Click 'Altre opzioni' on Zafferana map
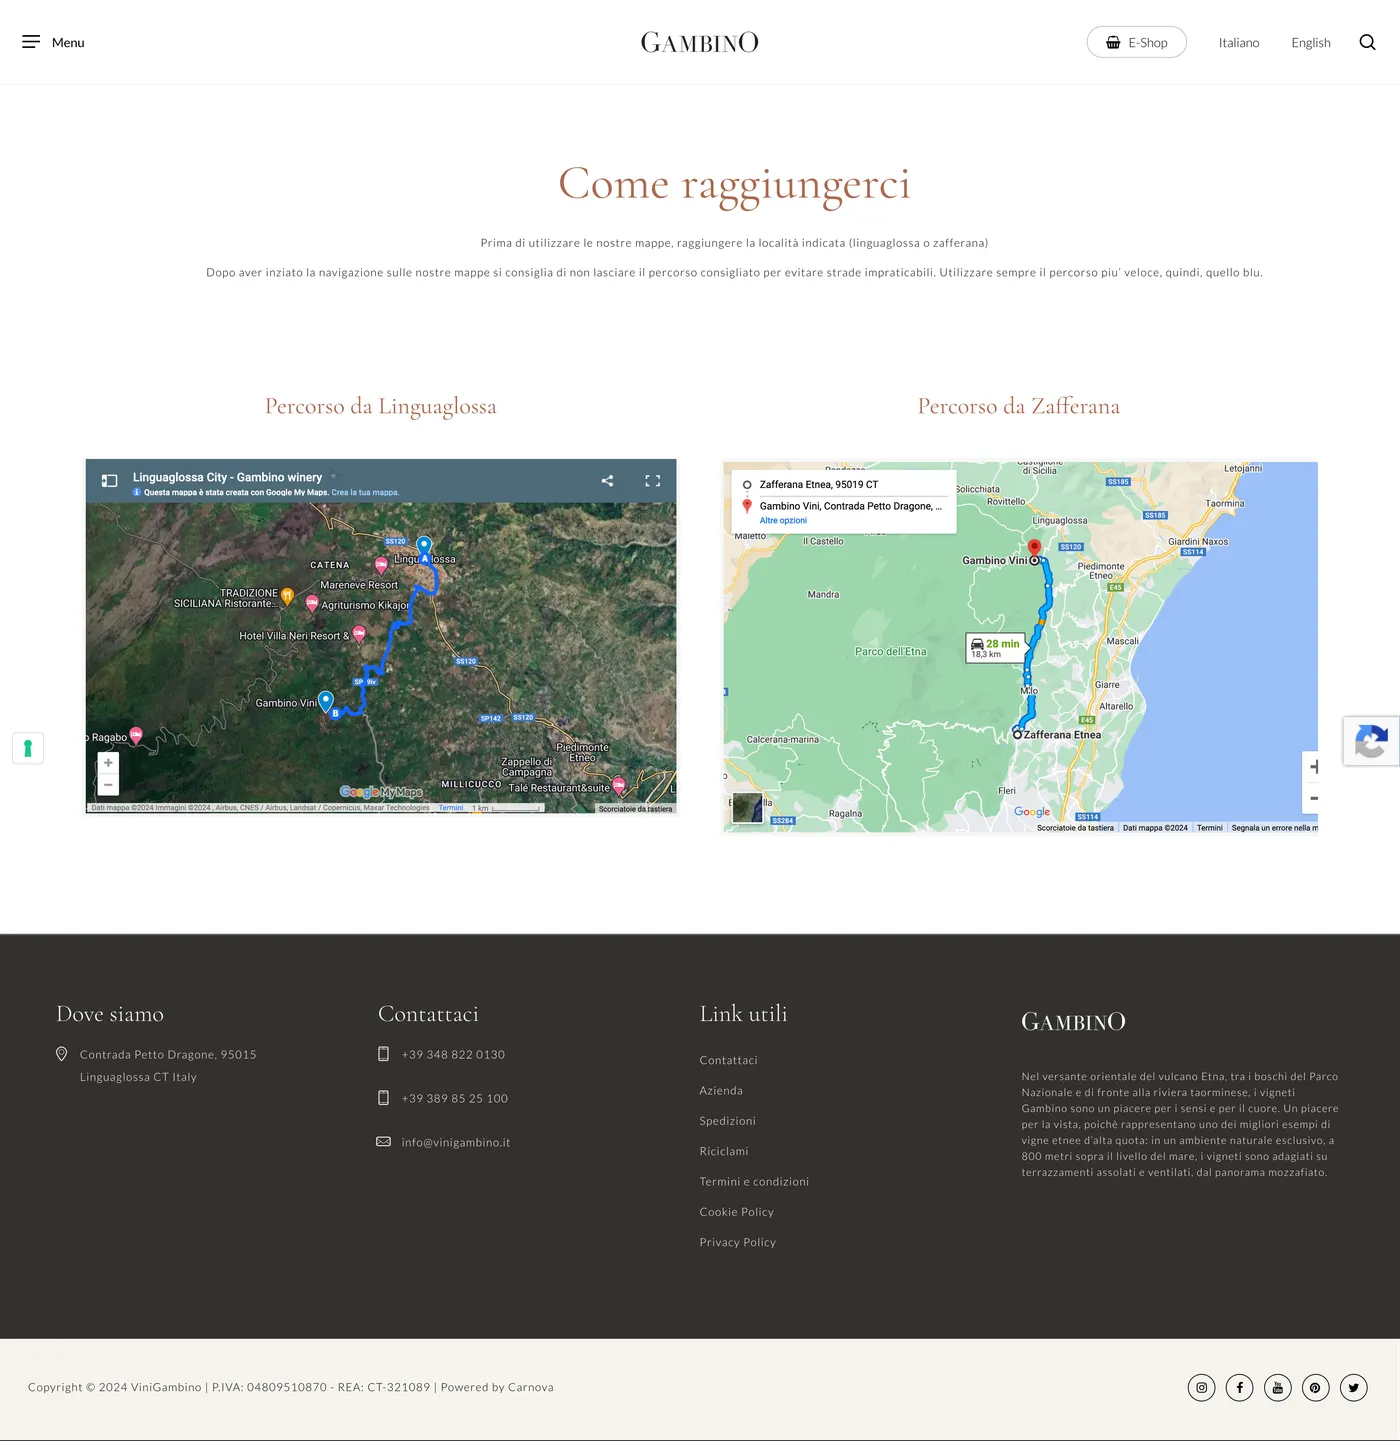Screen dimensions: 1400x1441 click(783, 520)
